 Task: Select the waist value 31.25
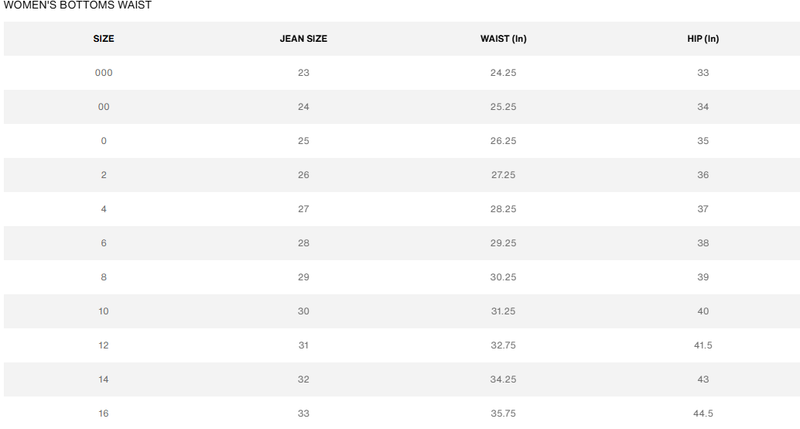[503, 311]
